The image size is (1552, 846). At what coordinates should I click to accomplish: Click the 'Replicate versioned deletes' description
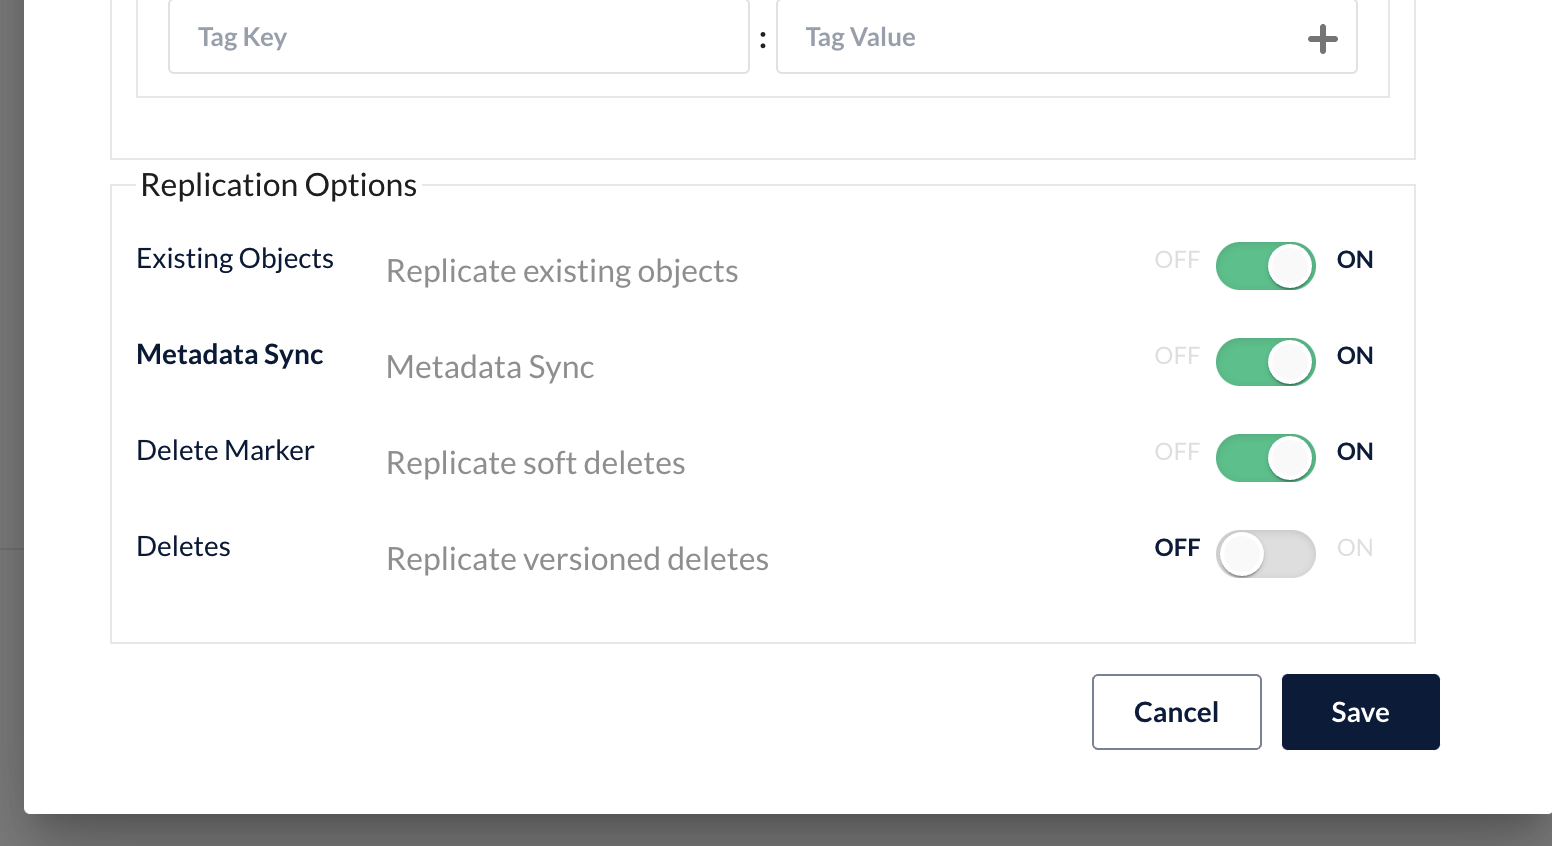click(x=577, y=559)
